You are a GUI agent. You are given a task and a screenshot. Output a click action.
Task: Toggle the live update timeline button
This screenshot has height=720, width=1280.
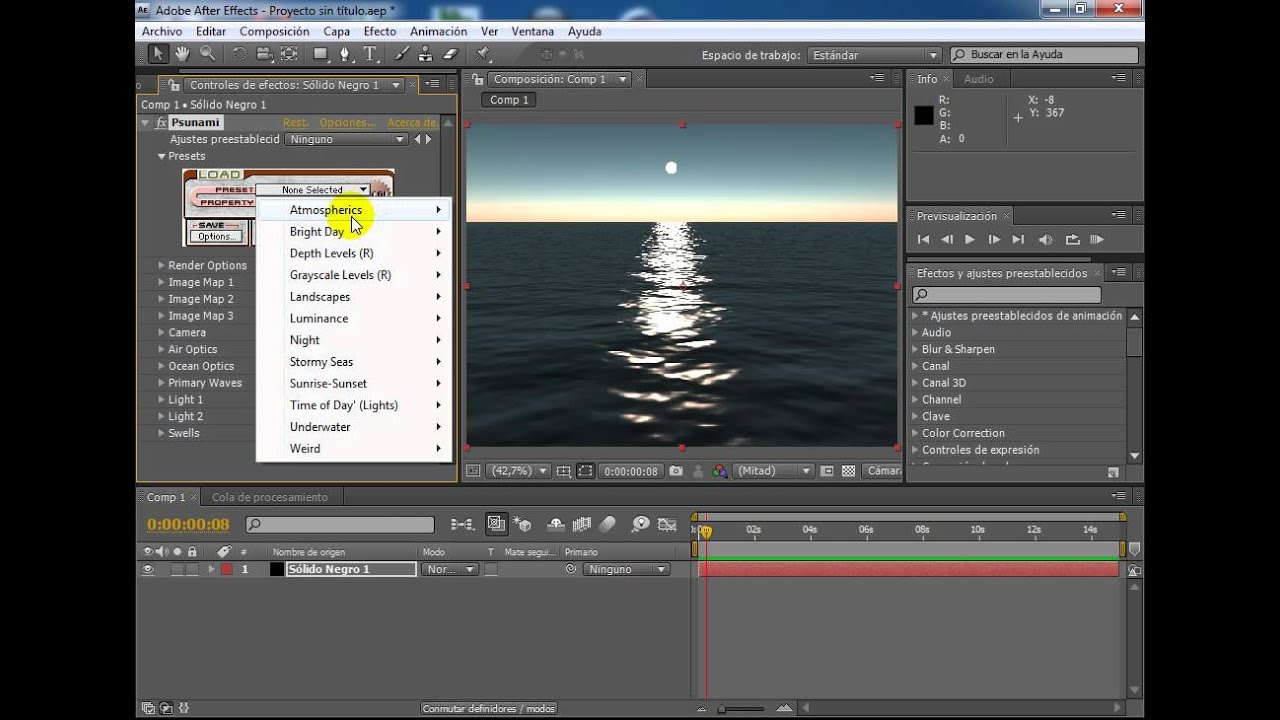click(x=496, y=524)
